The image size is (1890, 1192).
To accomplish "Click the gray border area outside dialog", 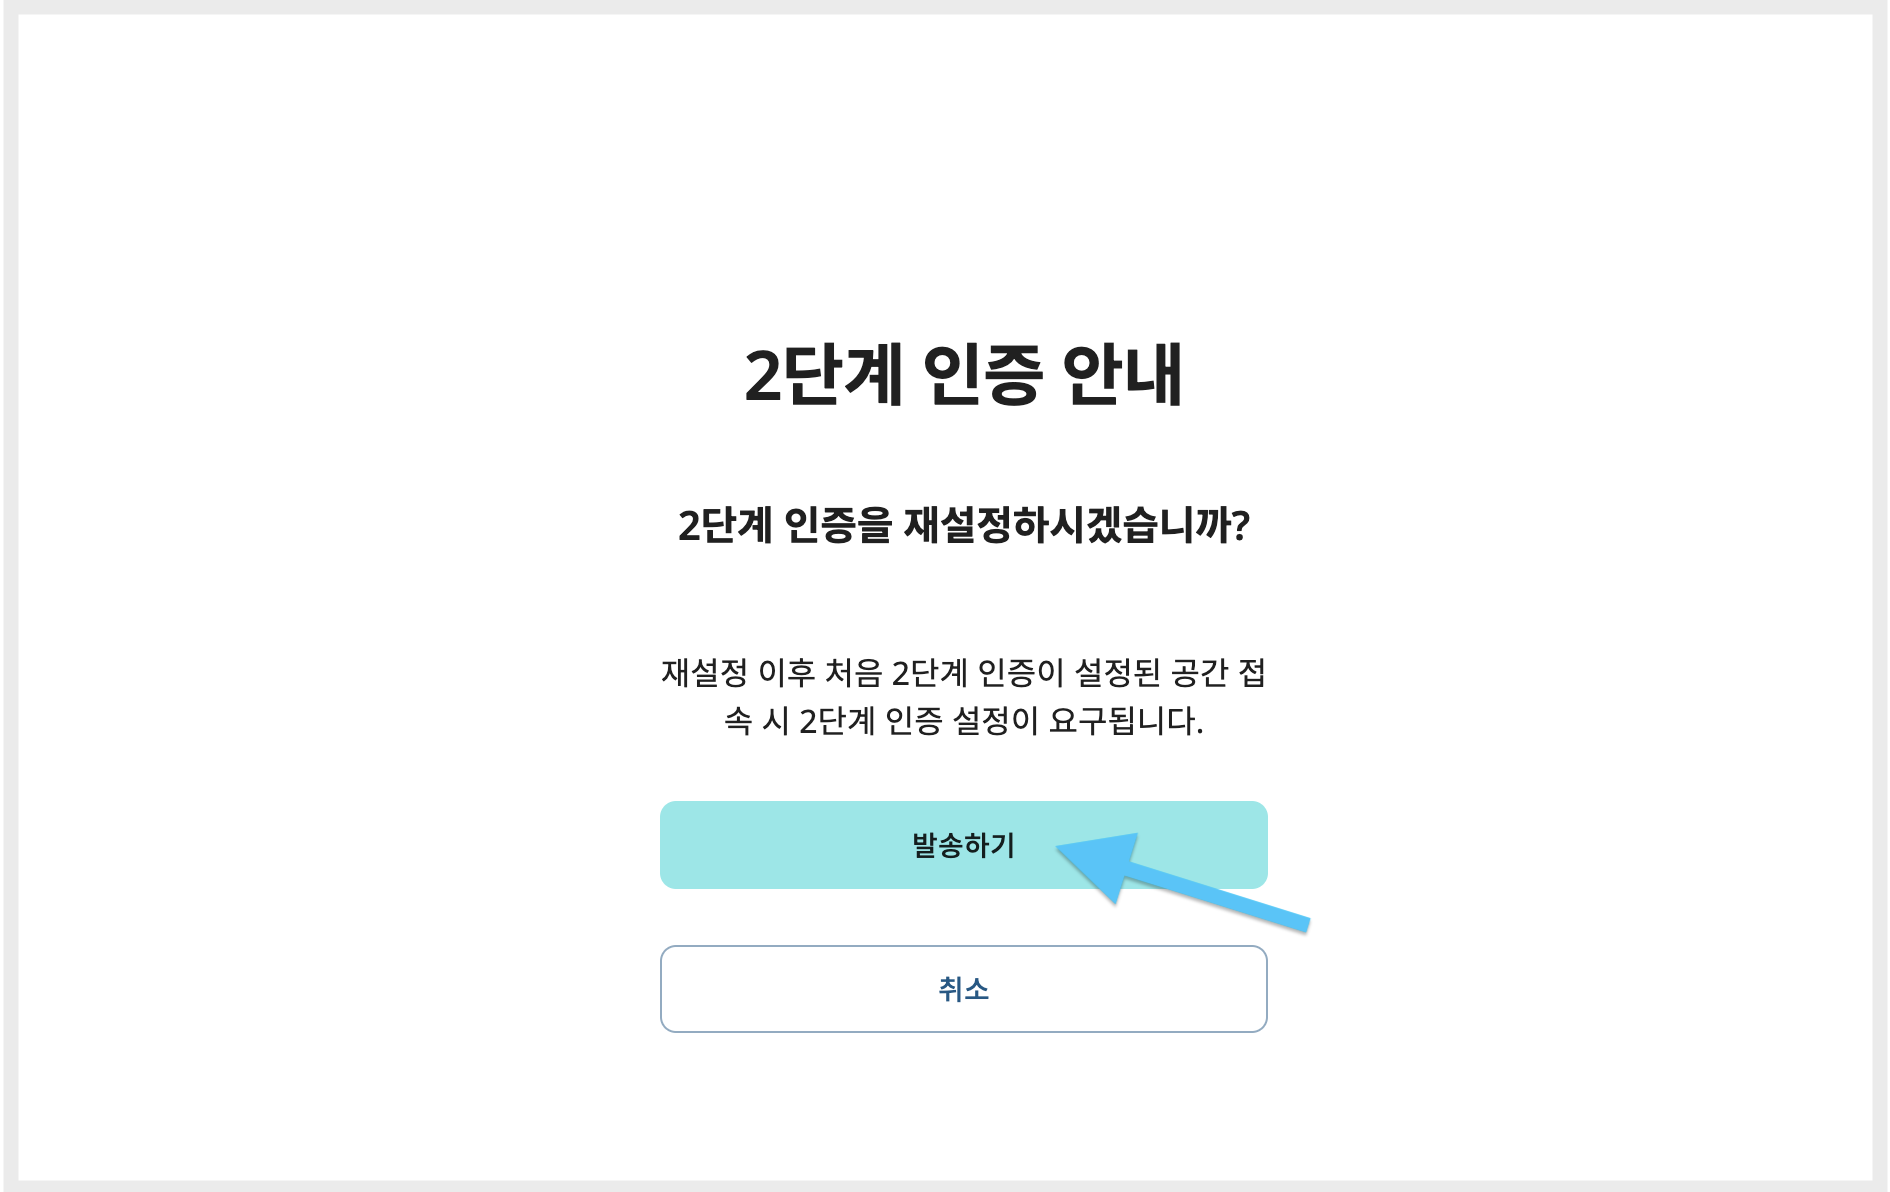I will (9, 600).
